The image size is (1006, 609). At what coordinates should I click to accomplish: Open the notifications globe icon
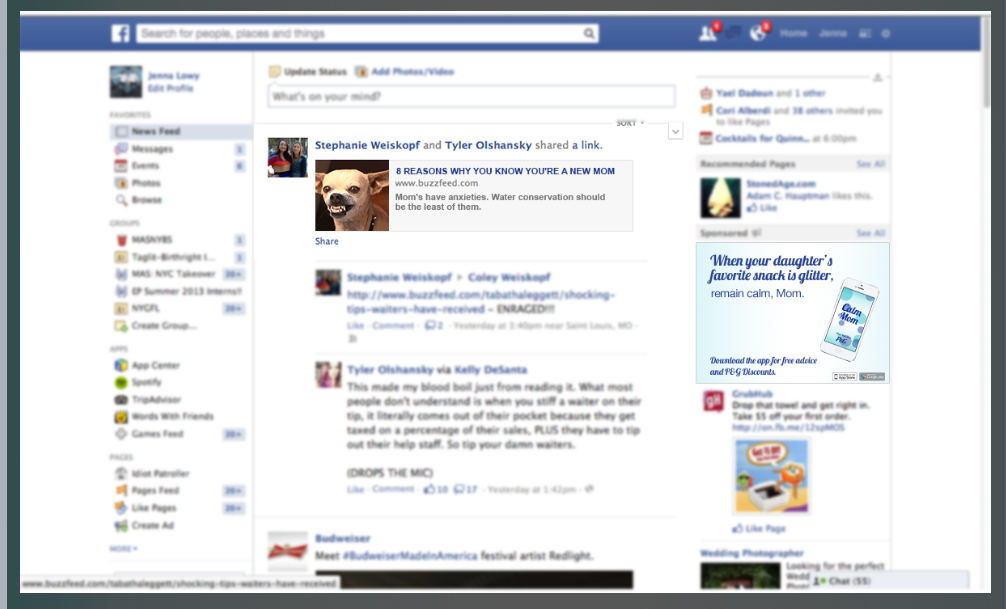[757, 33]
